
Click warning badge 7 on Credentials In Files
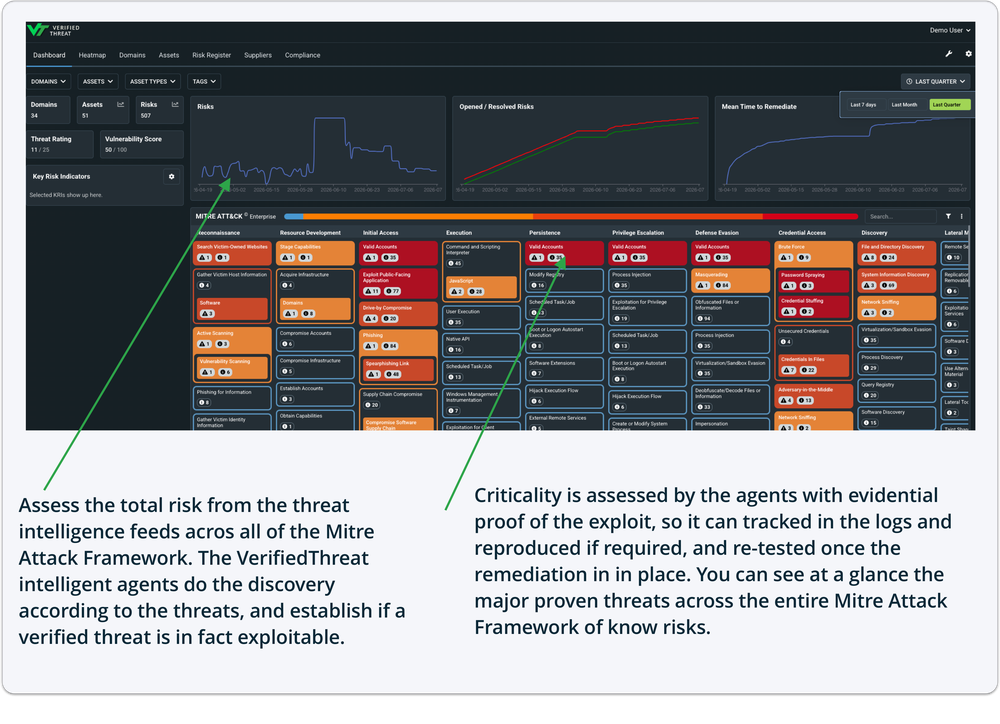click(789, 370)
